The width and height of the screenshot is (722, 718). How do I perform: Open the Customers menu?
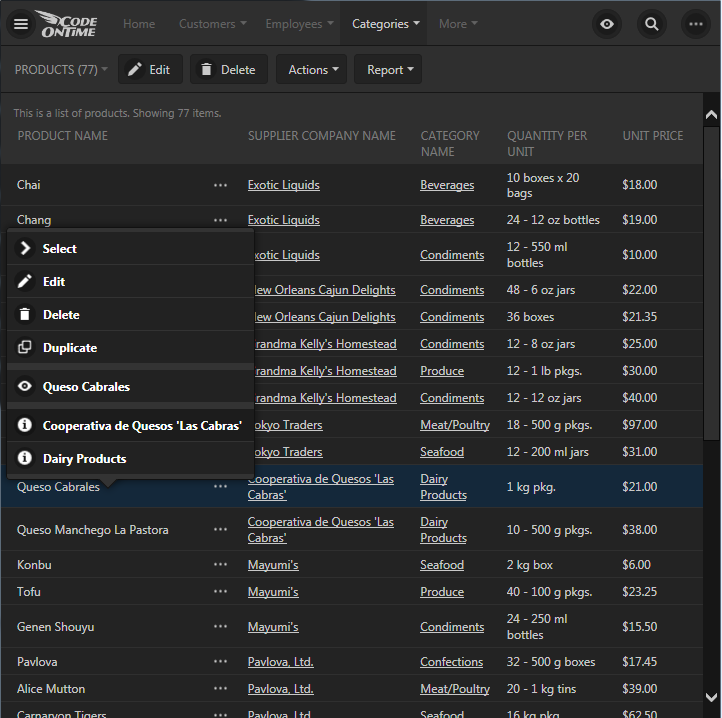[212, 23]
